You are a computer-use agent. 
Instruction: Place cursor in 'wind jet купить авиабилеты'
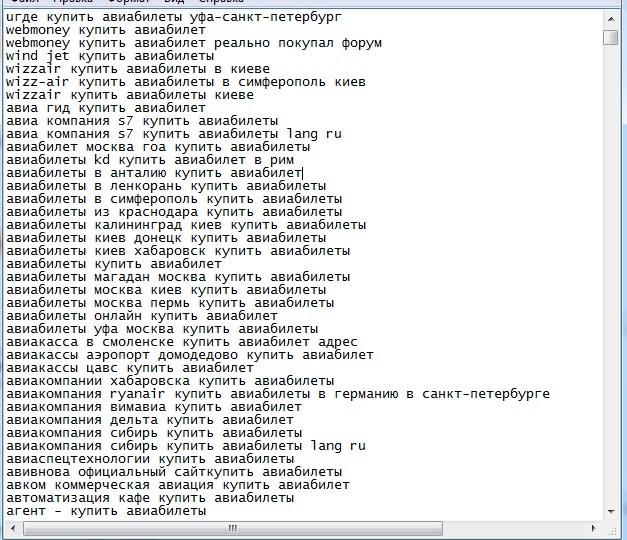(x=110, y=56)
